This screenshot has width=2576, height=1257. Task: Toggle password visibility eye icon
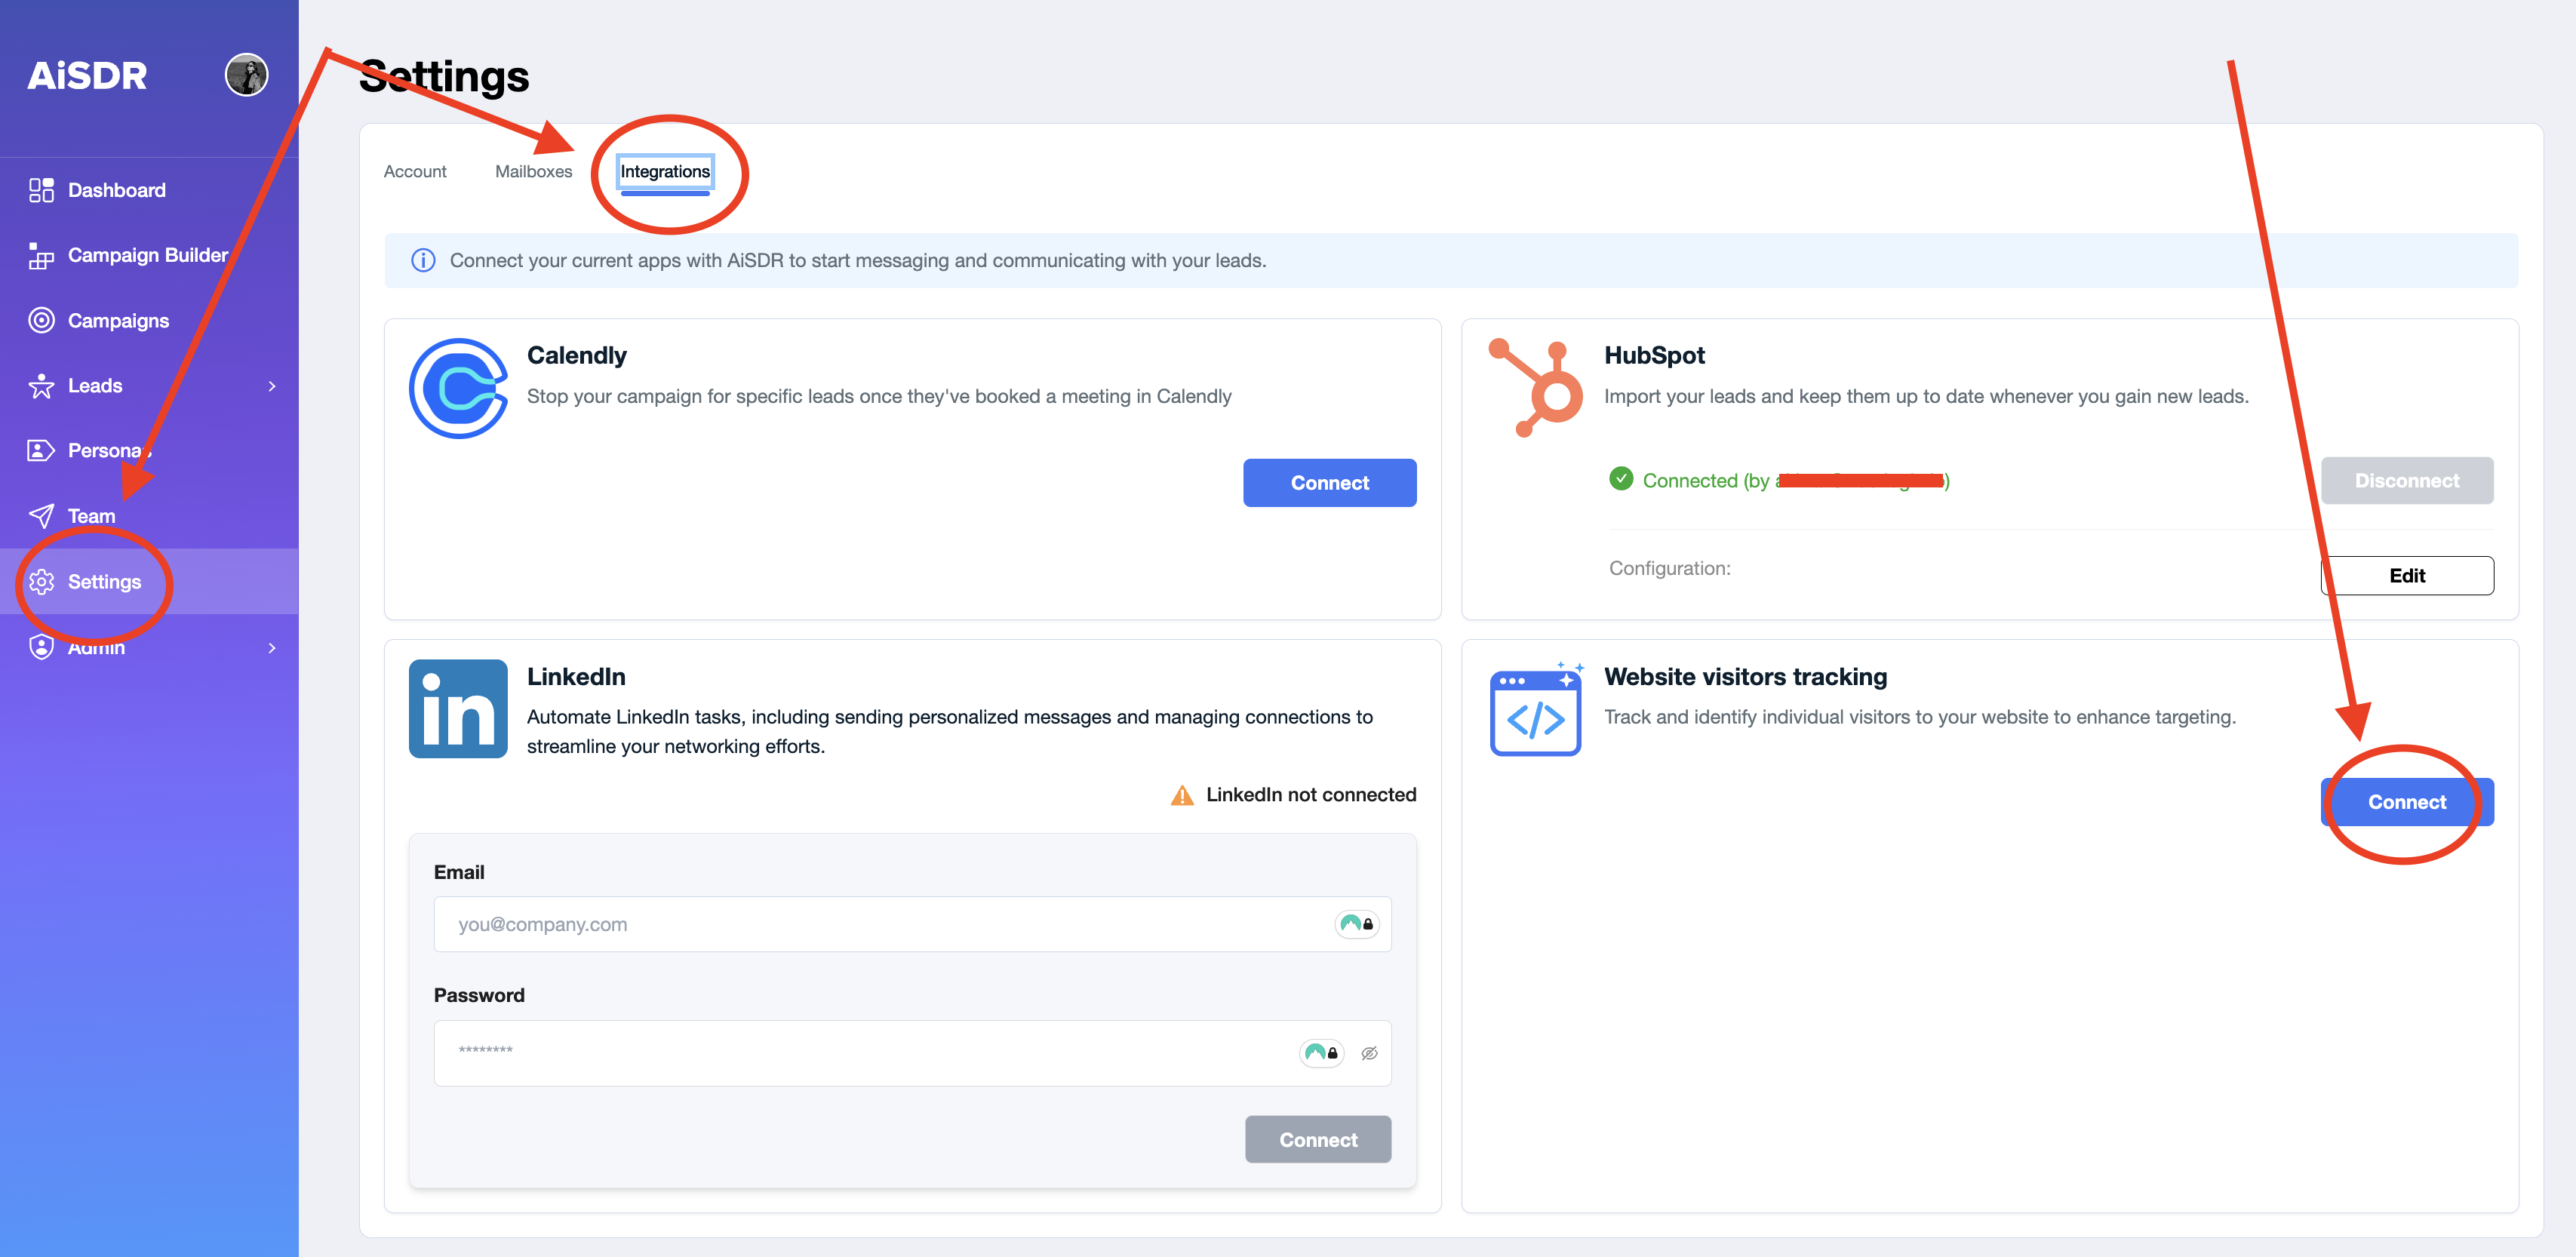1370,1053
